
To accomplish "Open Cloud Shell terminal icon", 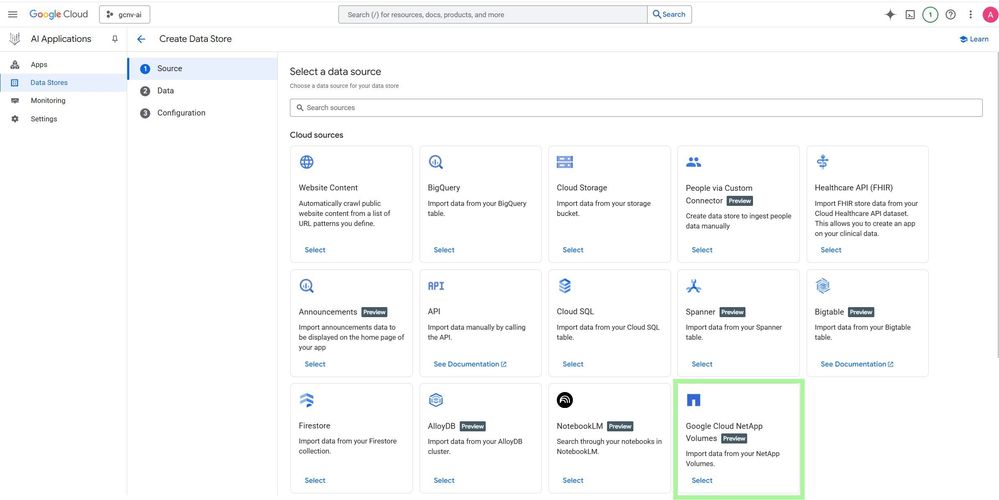I will click(910, 14).
